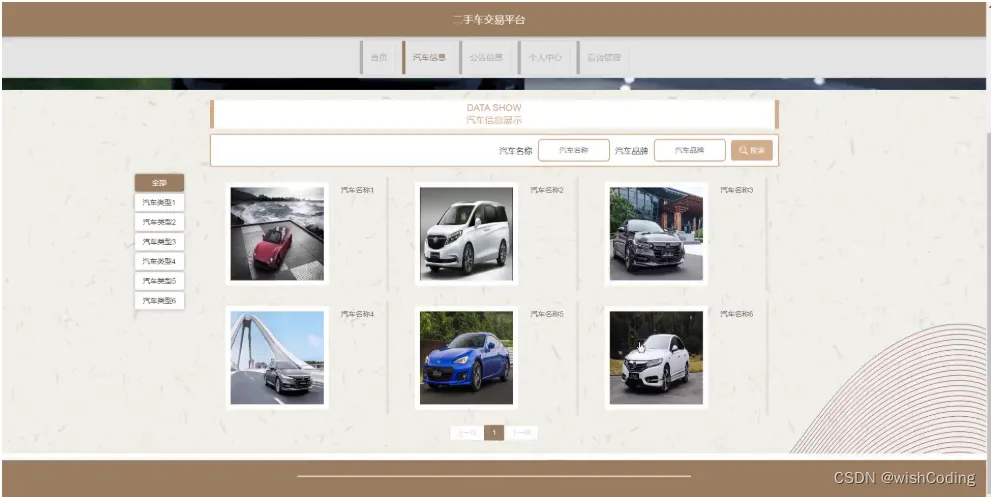
Task: Click the 汽车名称3 title
Action: (x=737, y=190)
